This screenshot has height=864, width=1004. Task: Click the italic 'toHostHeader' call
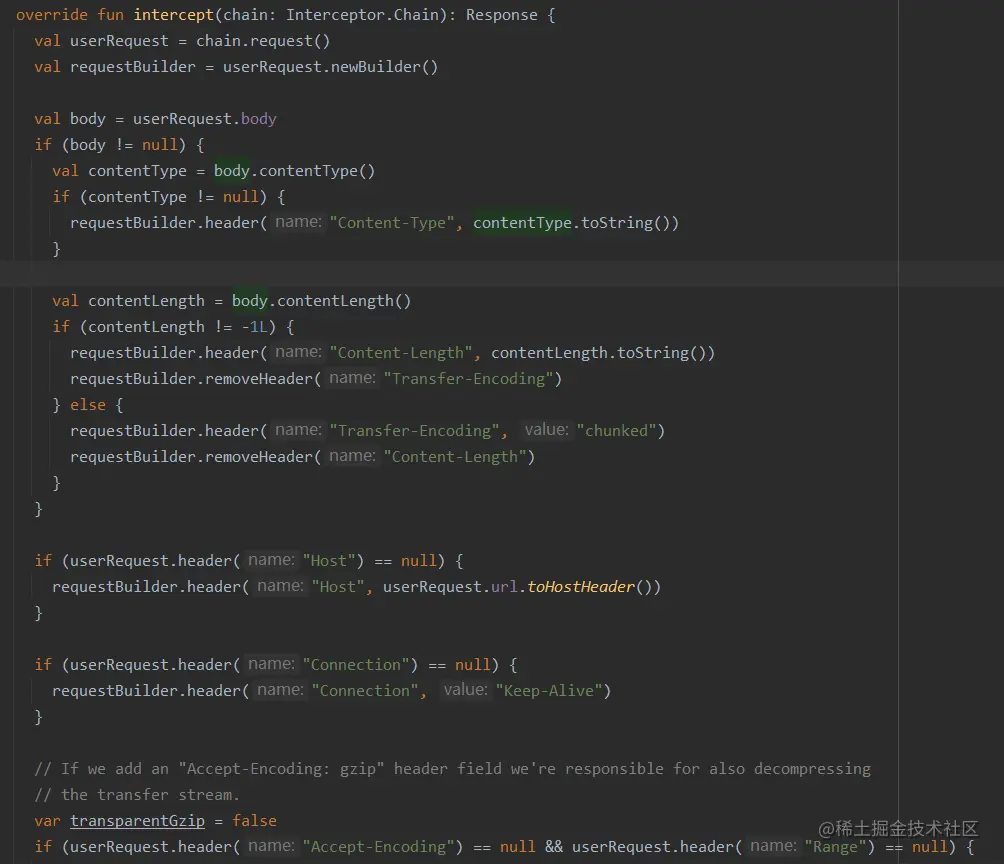coord(581,587)
